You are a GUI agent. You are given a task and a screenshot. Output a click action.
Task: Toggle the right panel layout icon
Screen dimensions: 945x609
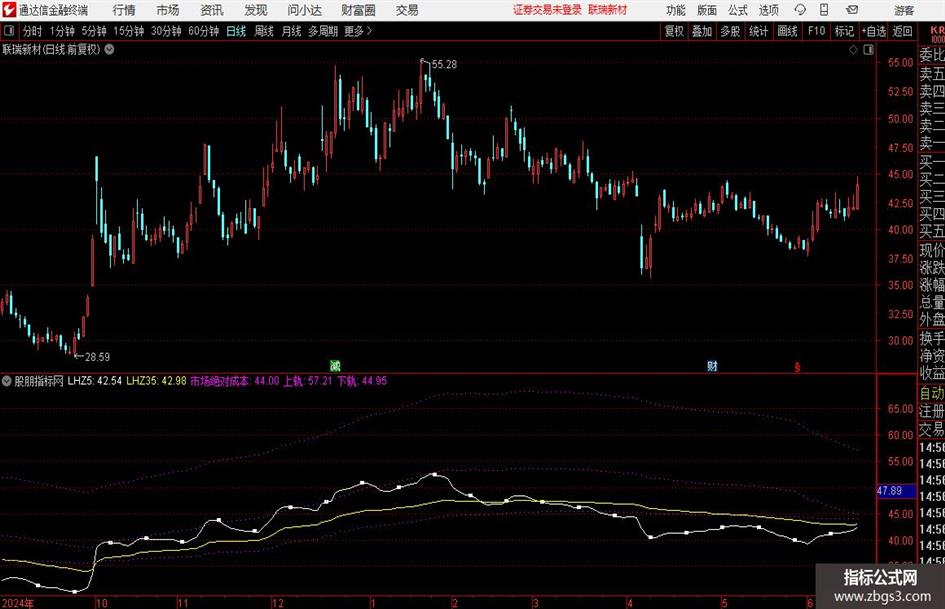[x=868, y=50]
